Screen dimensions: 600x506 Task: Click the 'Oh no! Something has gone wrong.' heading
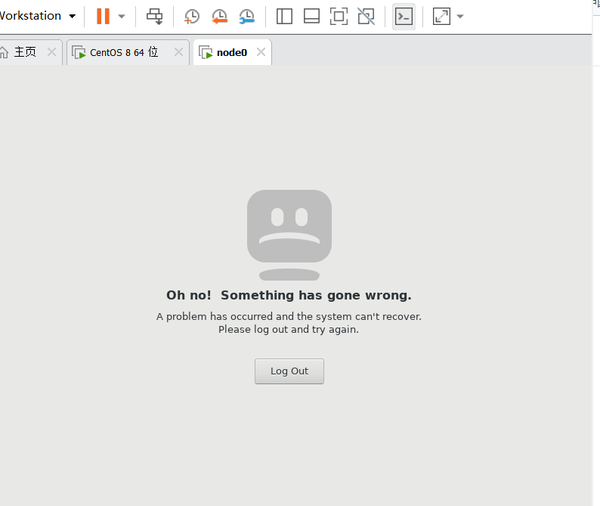tap(289, 295)
